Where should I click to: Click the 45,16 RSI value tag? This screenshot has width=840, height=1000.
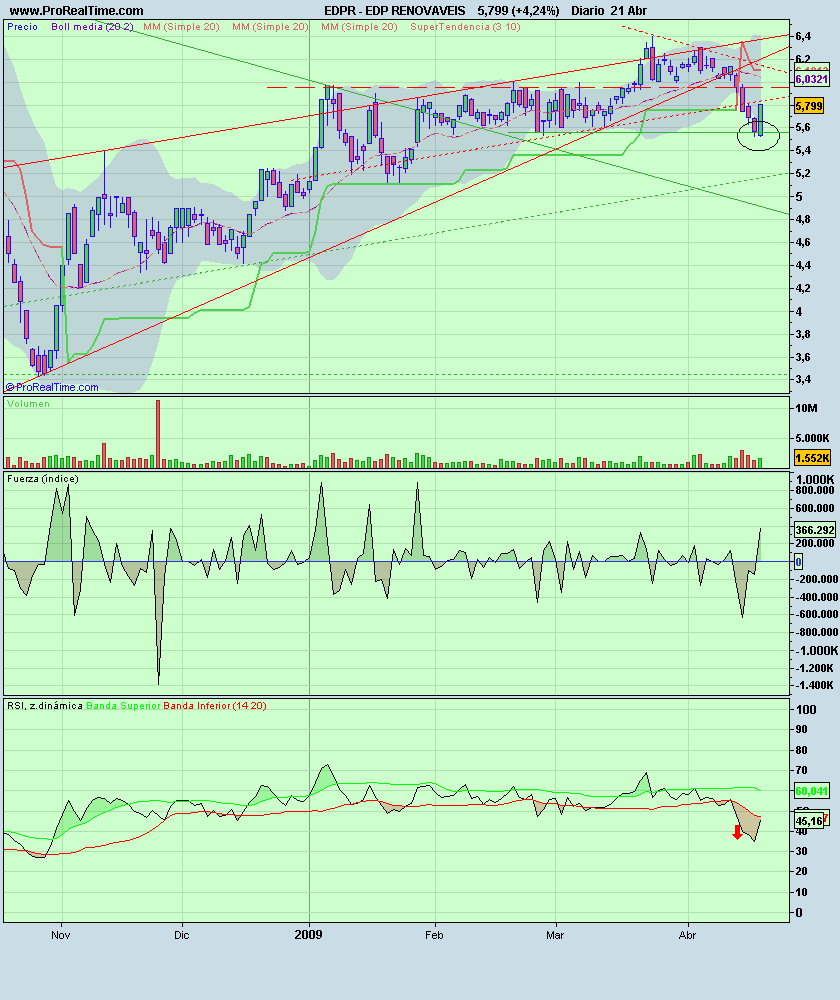click(x=808, y=821)
